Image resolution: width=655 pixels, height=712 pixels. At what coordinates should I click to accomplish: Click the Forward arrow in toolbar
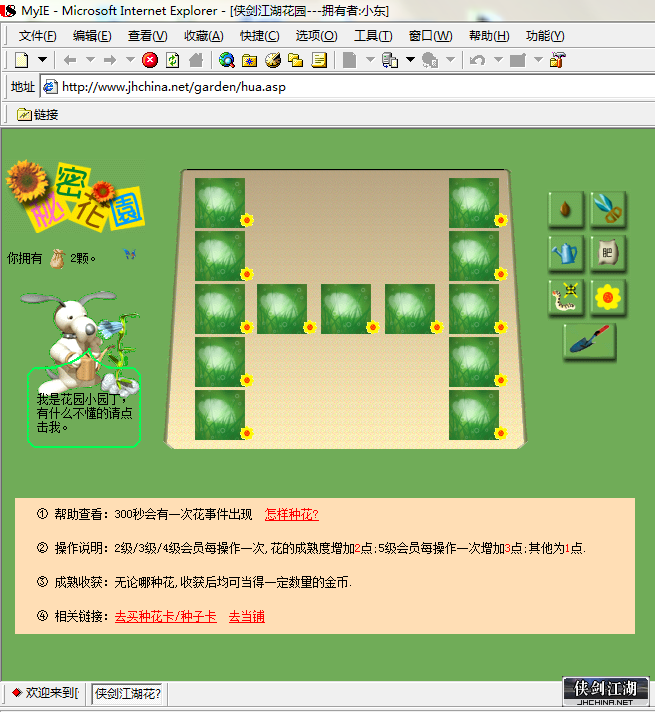point(110,60)
